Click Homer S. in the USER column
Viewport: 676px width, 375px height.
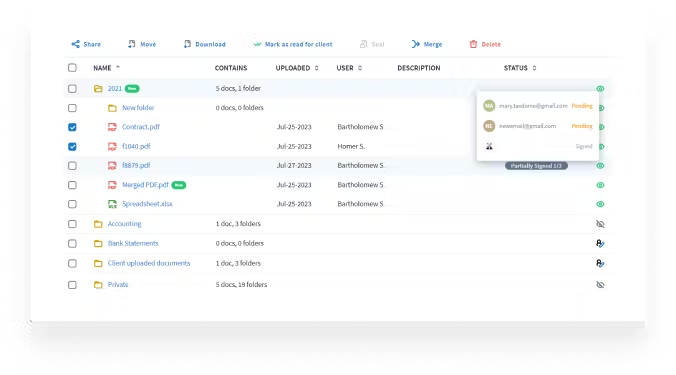click(351, 146)
